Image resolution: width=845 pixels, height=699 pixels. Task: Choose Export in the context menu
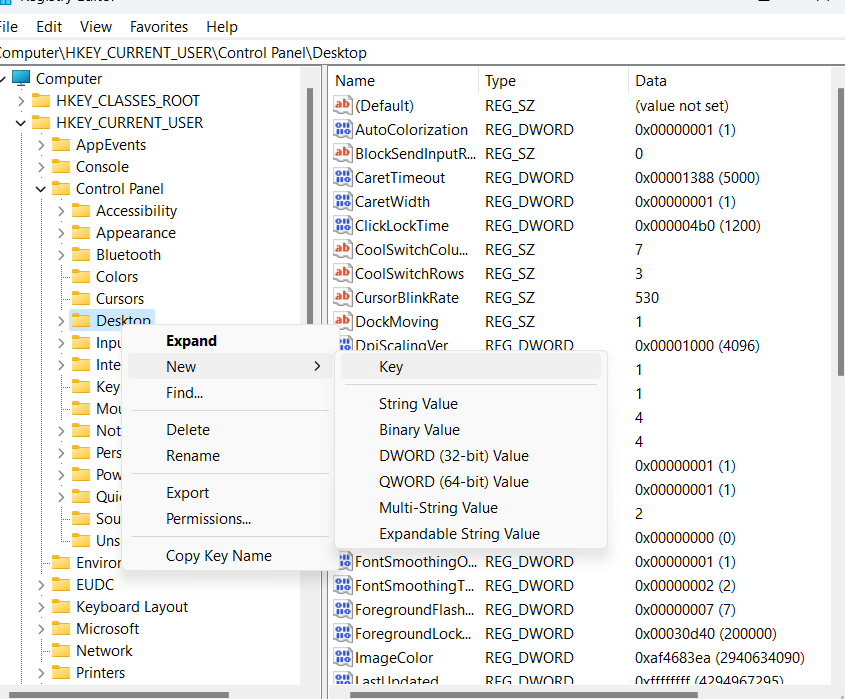230,493
